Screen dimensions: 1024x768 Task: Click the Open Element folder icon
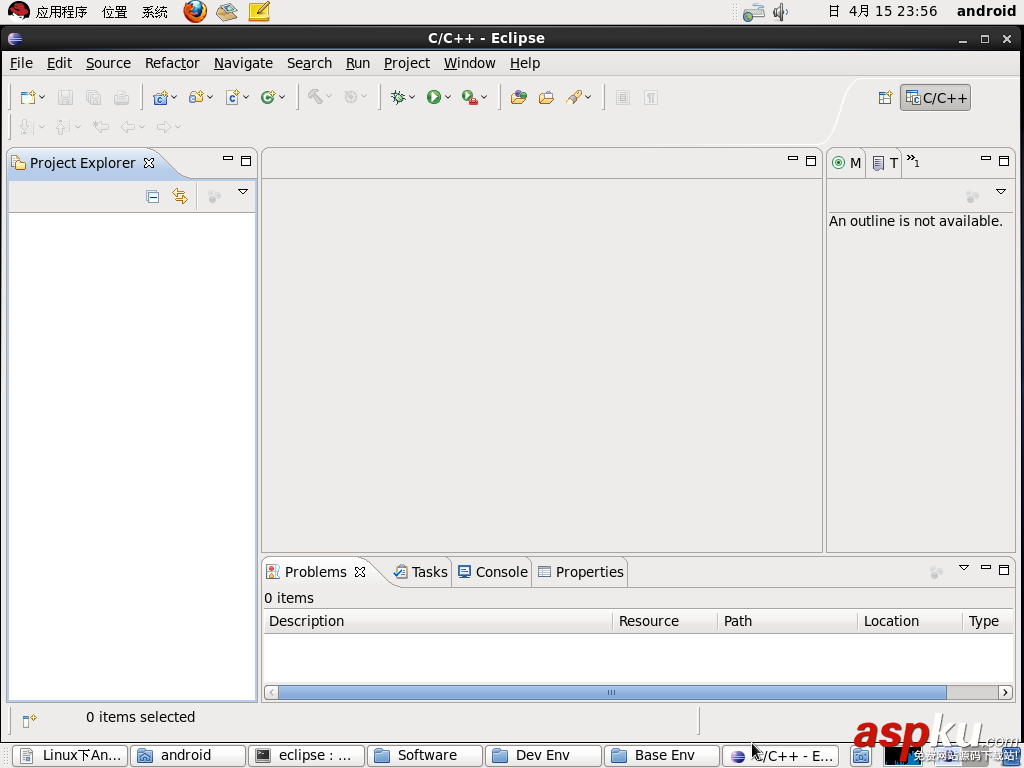[547, 97]
